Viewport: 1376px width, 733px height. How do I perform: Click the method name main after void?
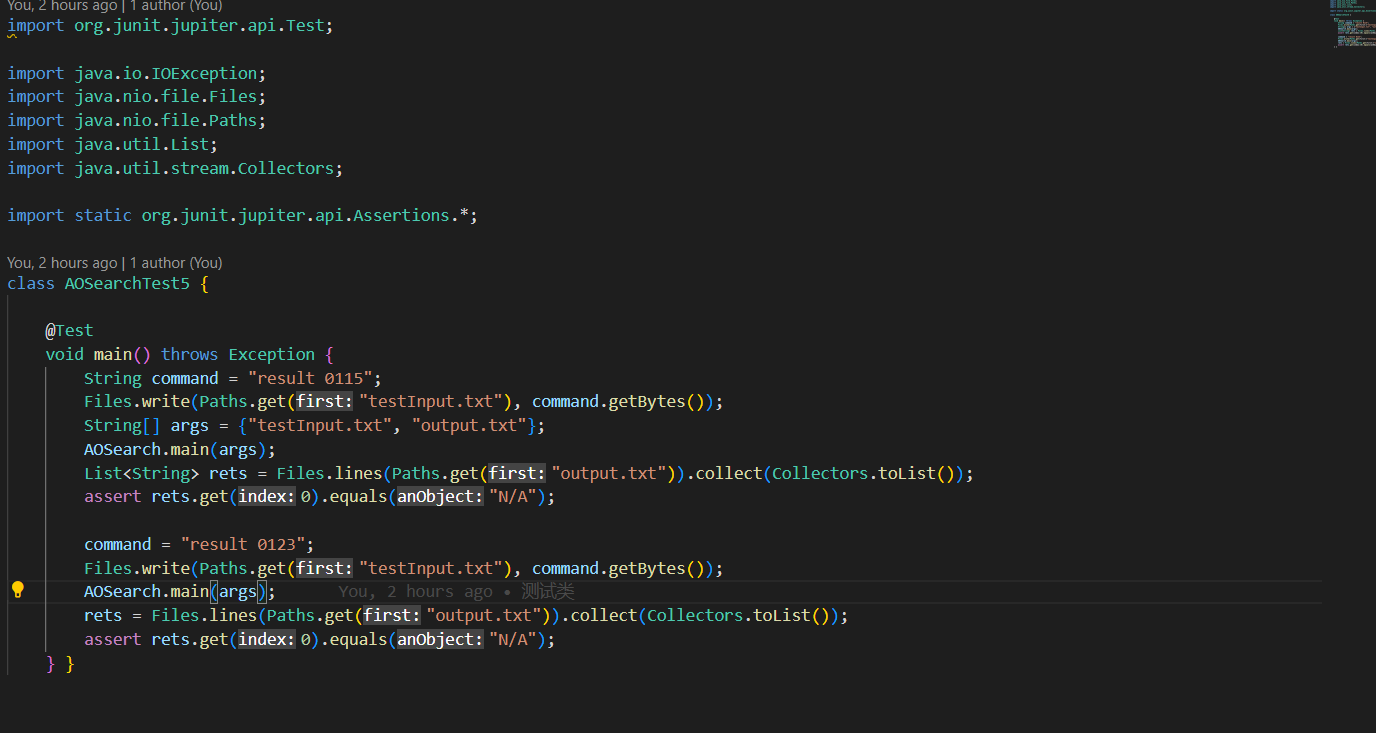click(113, 354)
